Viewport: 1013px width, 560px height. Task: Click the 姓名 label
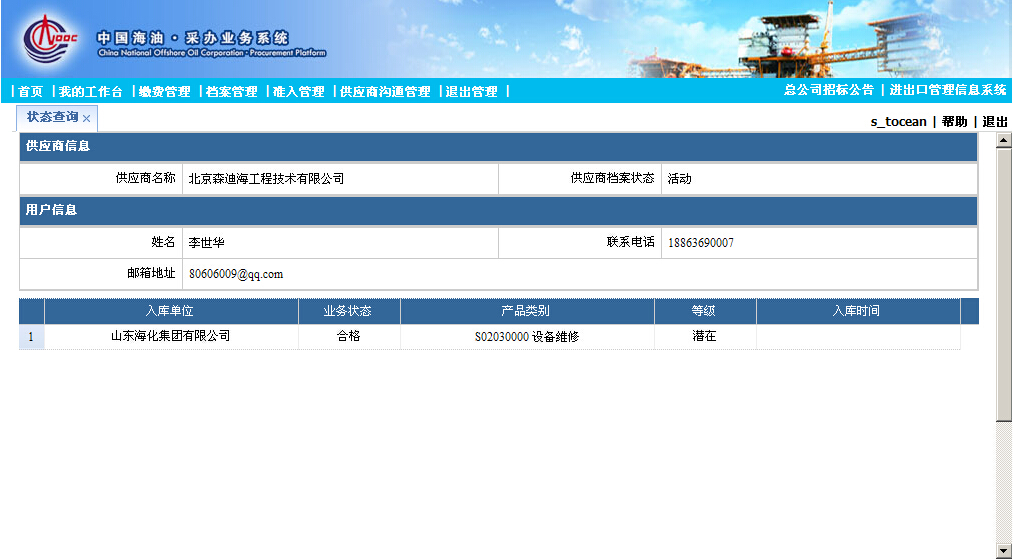163,242
